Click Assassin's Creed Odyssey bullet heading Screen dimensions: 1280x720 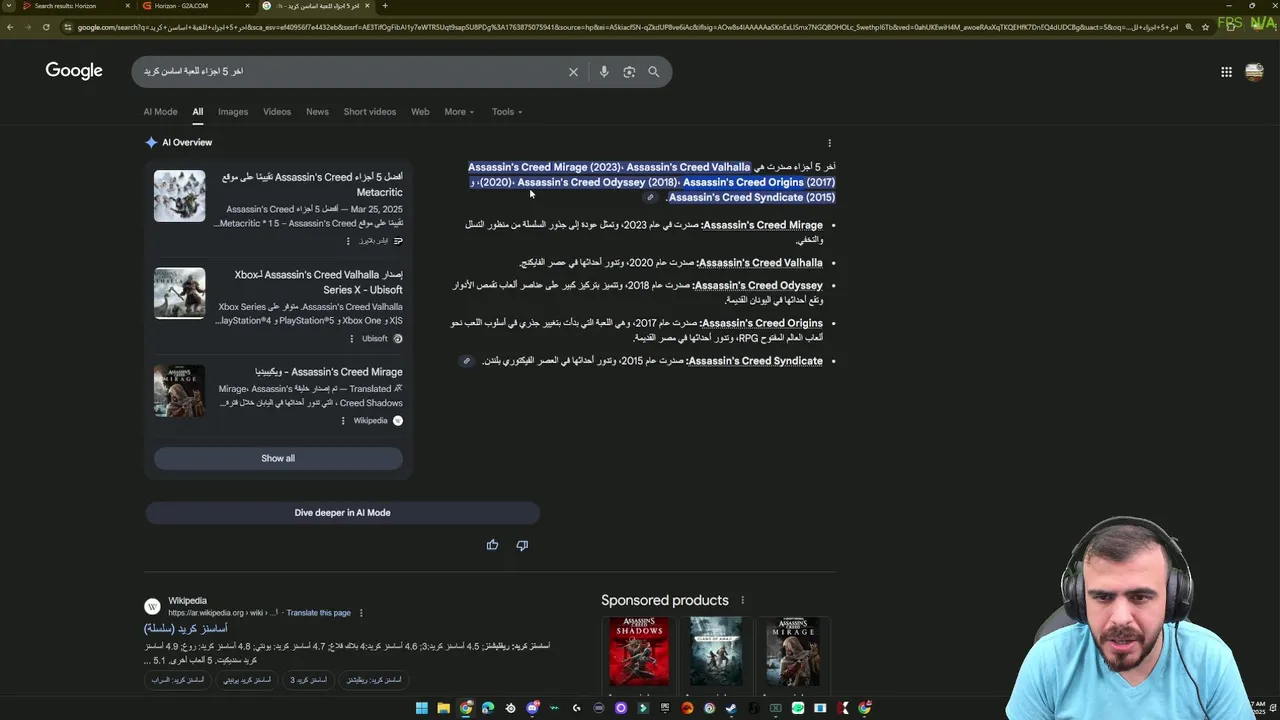(x=758, y=285)
